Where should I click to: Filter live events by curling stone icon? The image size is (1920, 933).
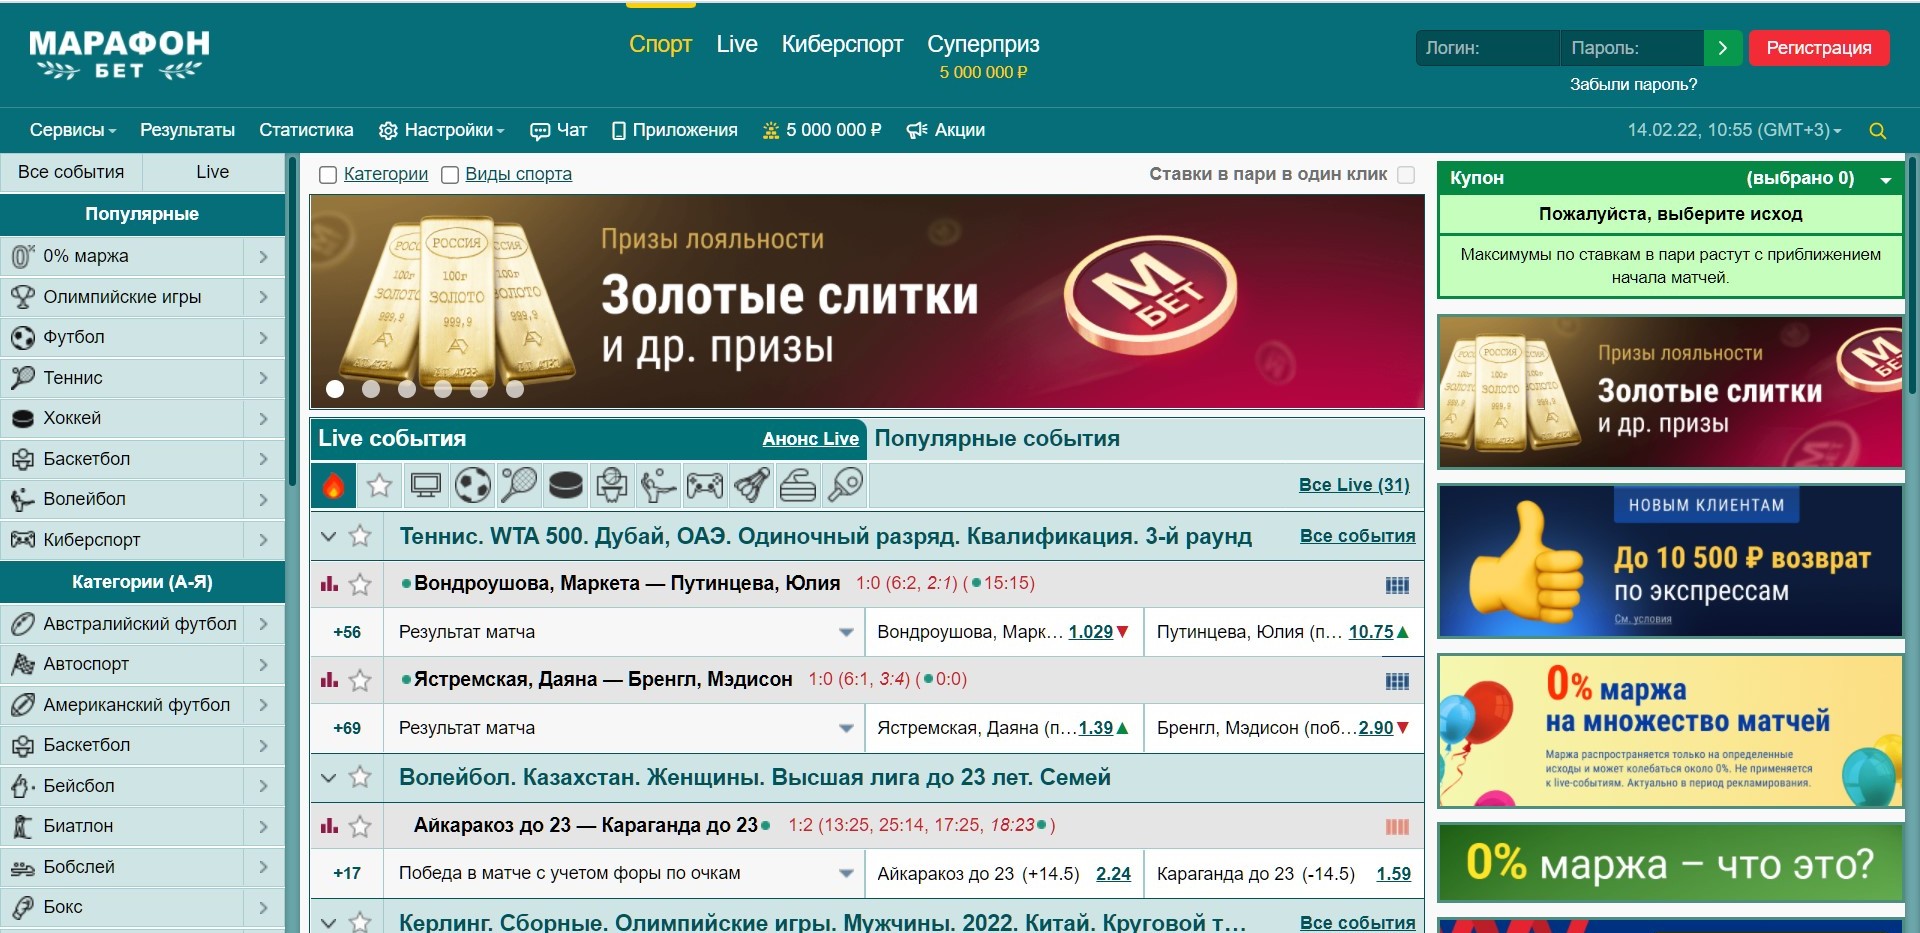pos(797,485)
